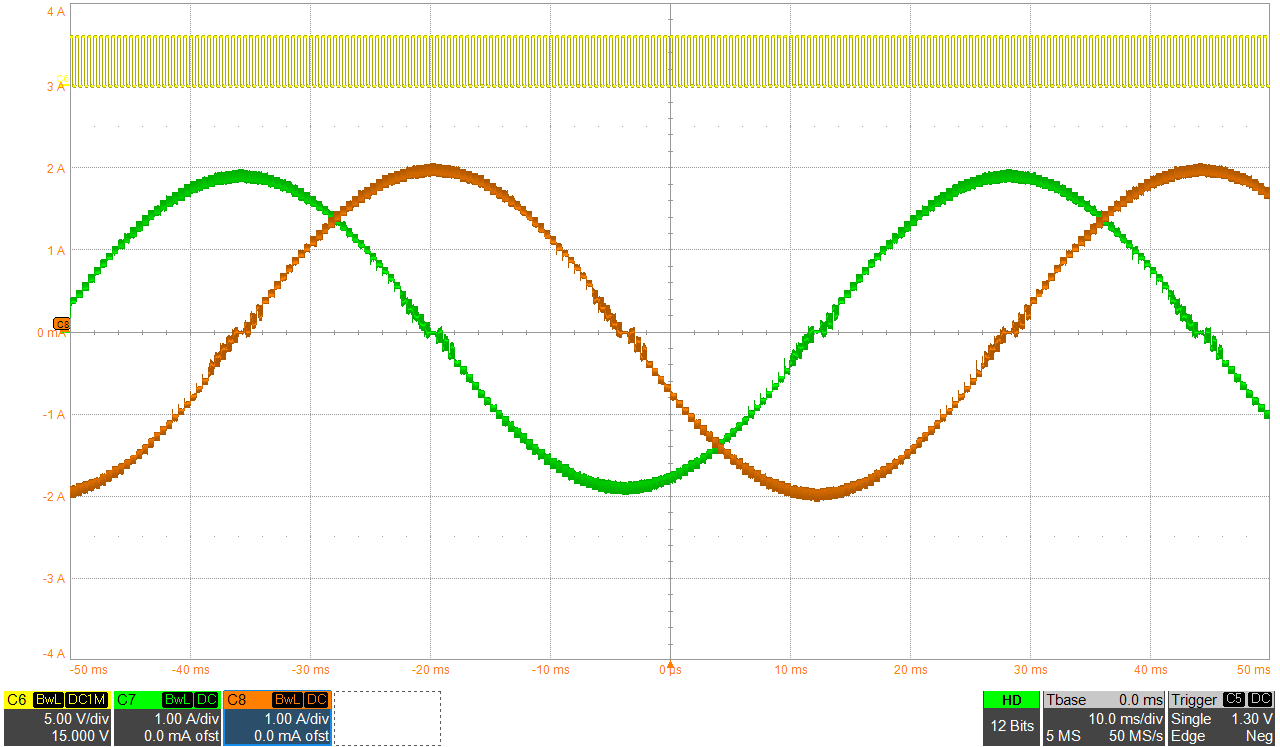Image resolution: width=1280 pixels, height=747 pixels.
Task: Click the 12 Bits resolution readout
Action: tap(1012, 727)
